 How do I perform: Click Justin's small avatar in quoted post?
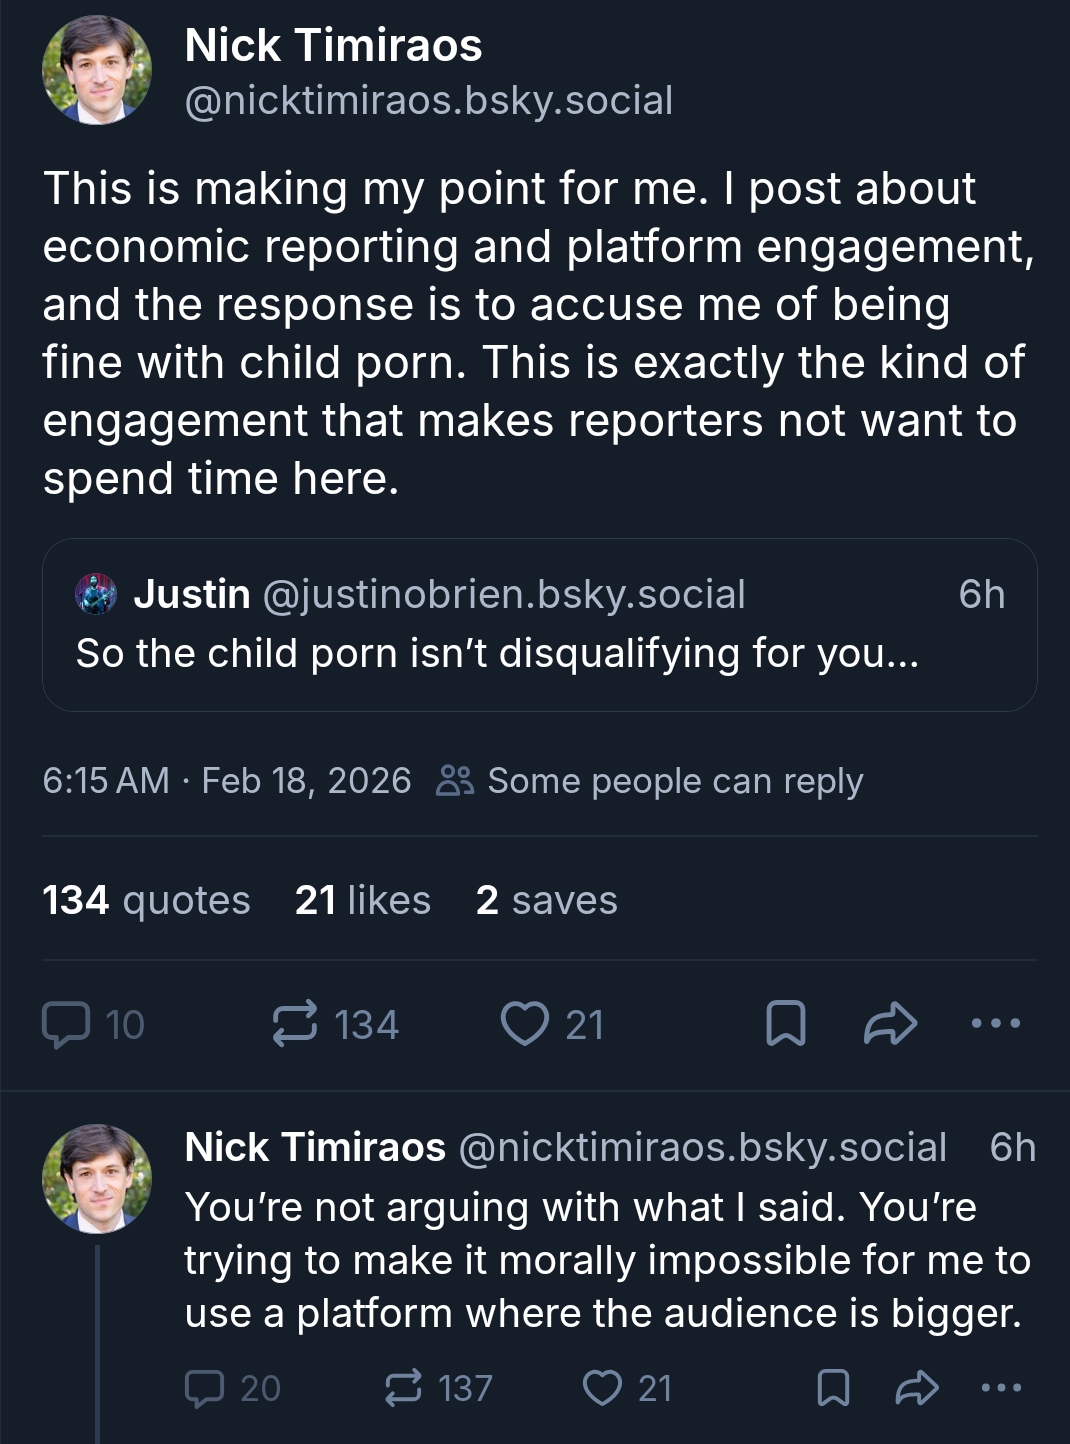96,594
